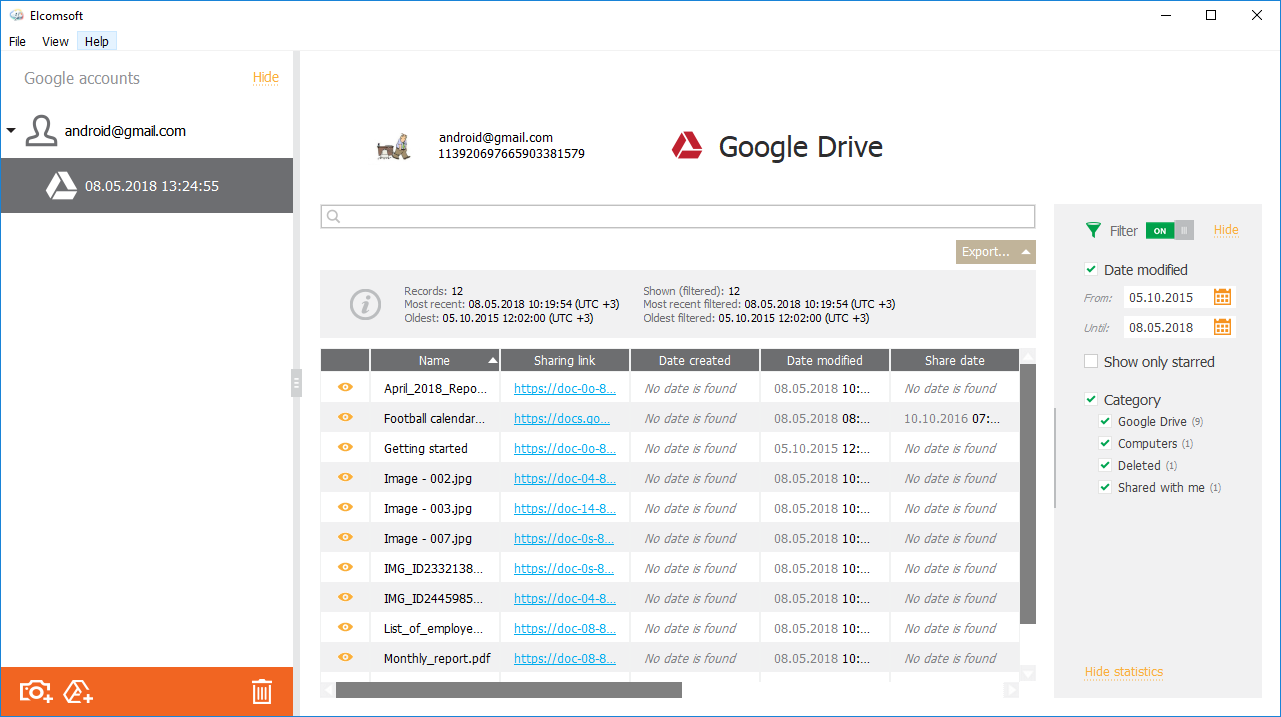
Task: Open the View menu
Action: 55,41
